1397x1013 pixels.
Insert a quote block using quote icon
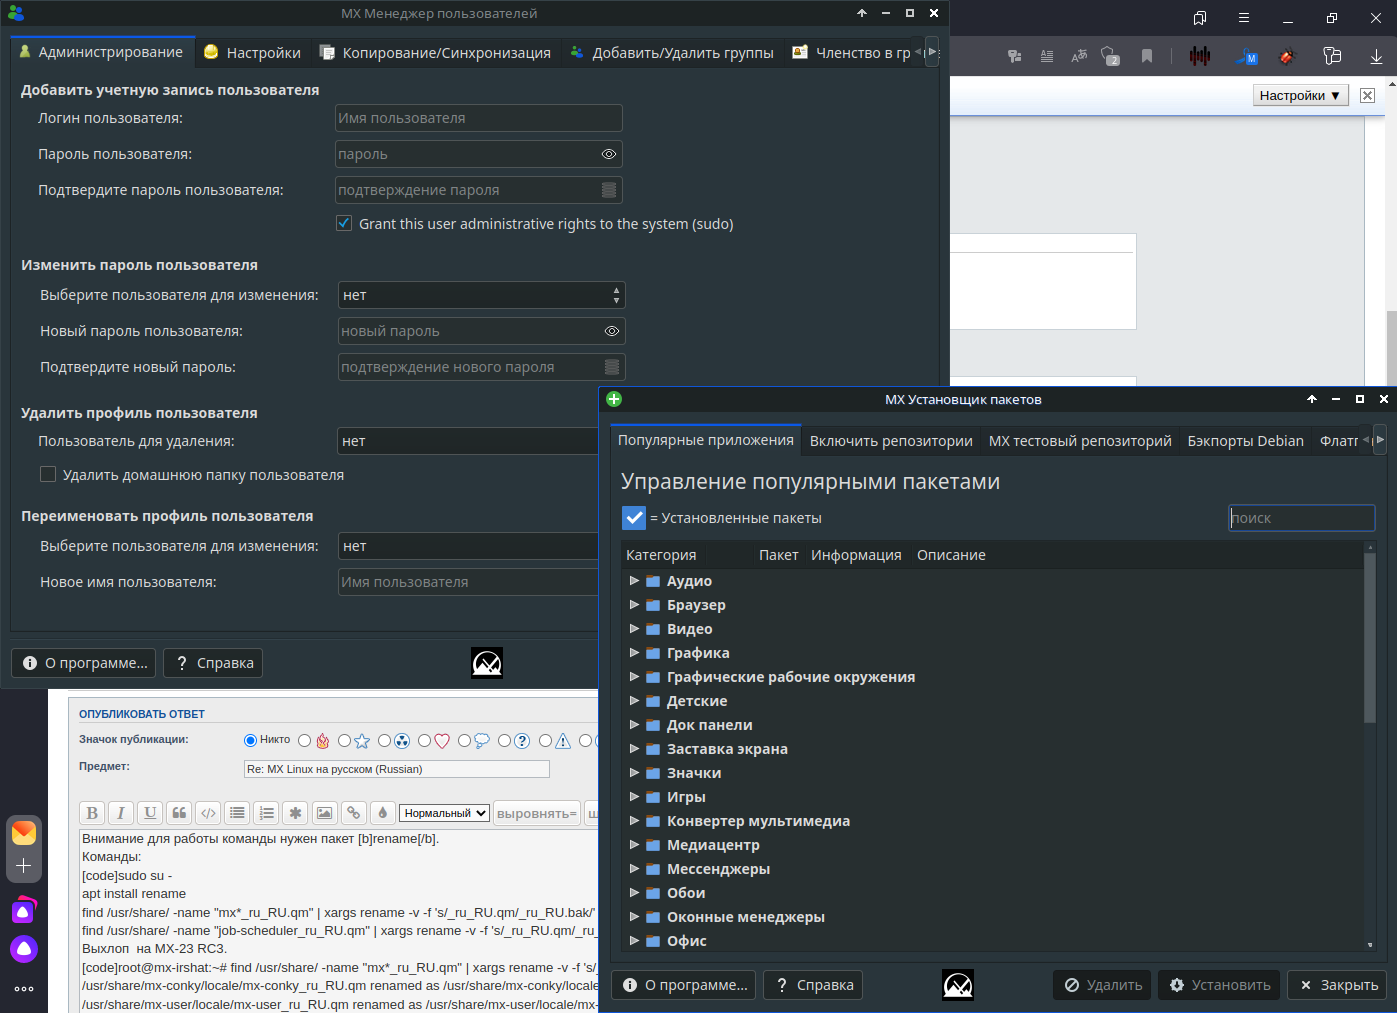(x=179, y=813)
